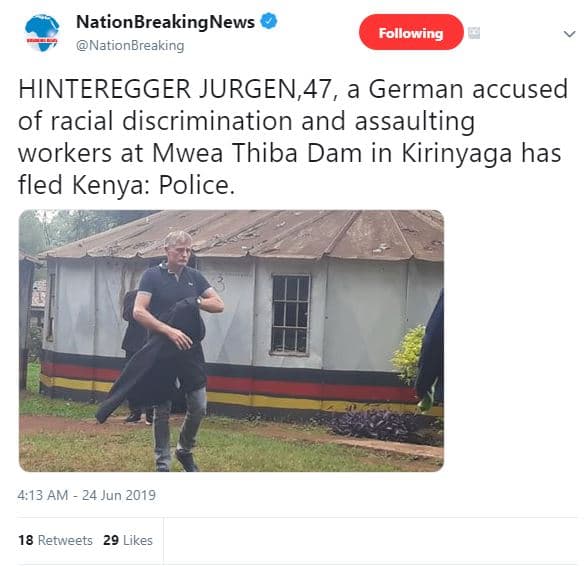The width and height of the screenshot is (587, 566).
Task: Click the blue verified badge
Action: pyautogui.click(x=269, y=21)
